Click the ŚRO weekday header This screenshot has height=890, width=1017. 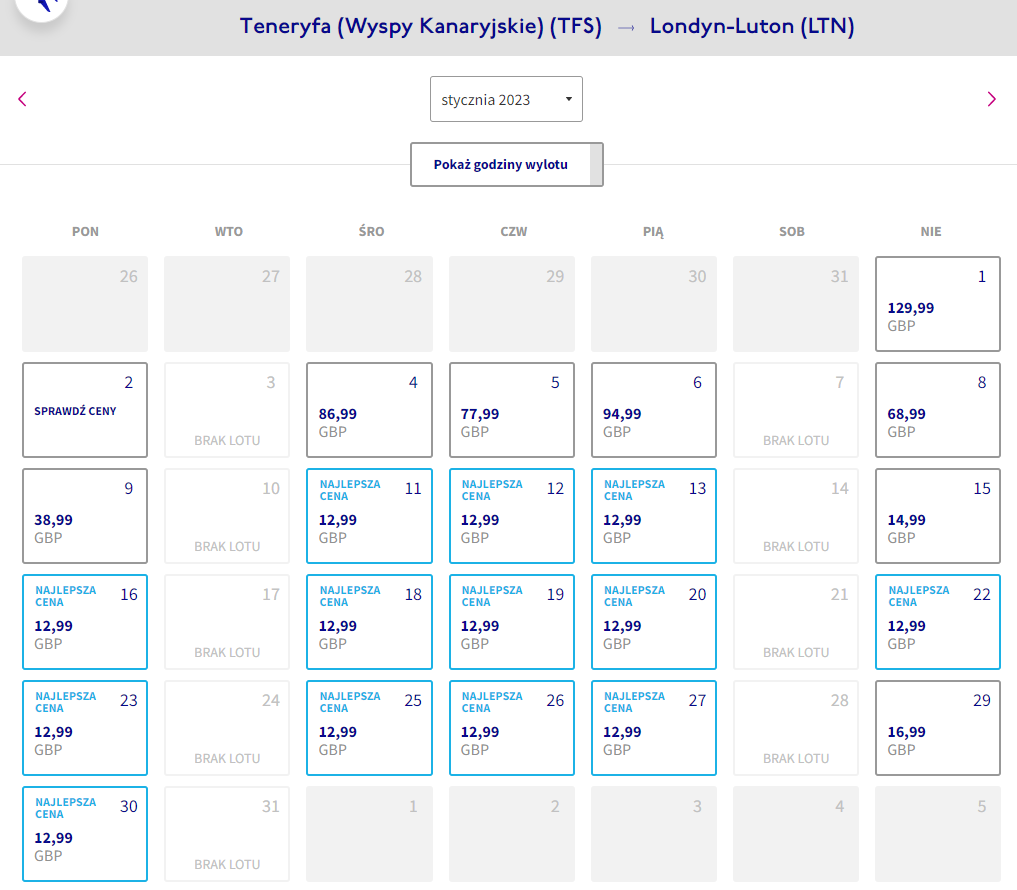pyautogui.click(x=372, y=231)
